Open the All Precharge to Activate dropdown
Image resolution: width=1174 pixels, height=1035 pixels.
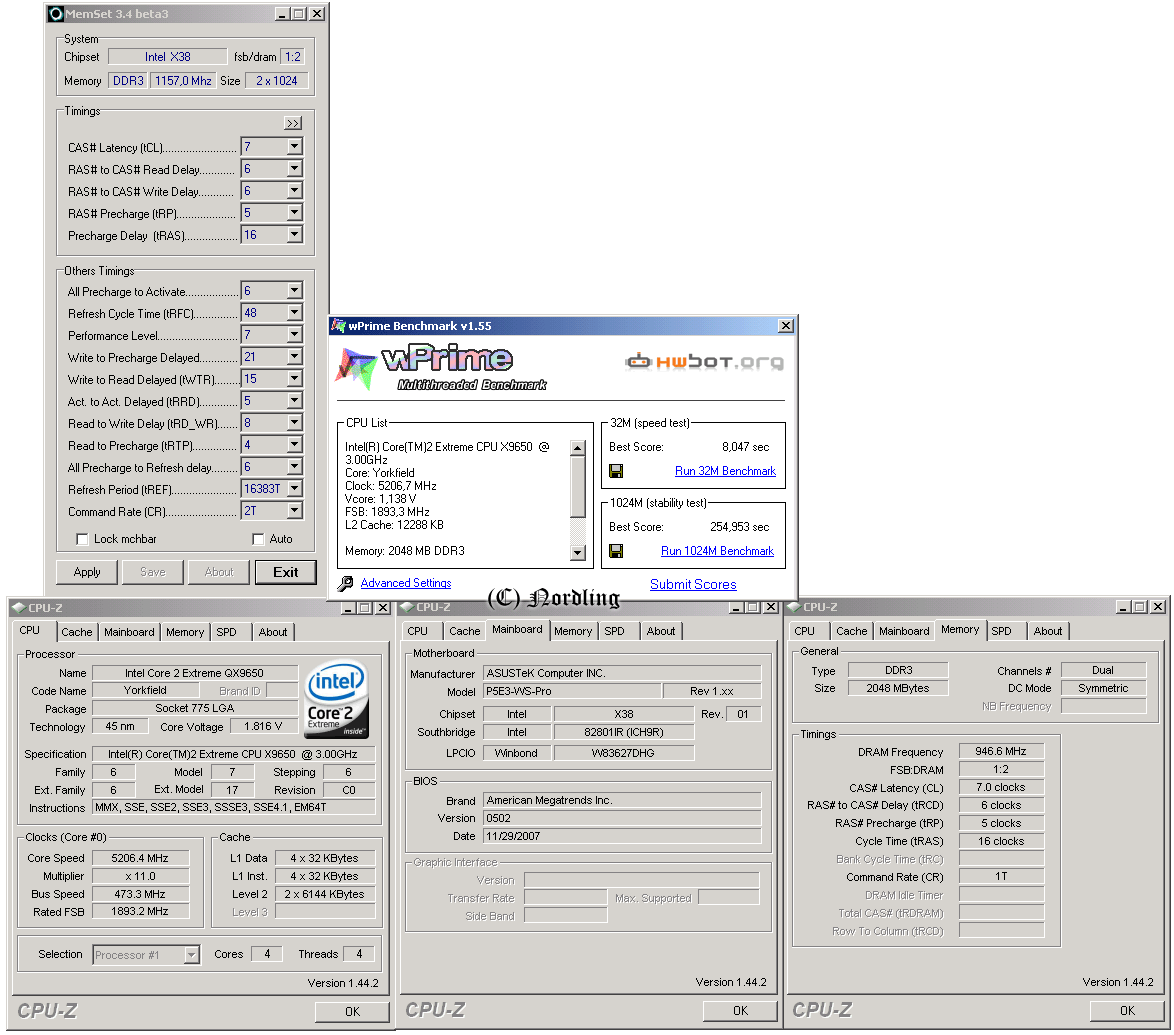pos(294,291)
